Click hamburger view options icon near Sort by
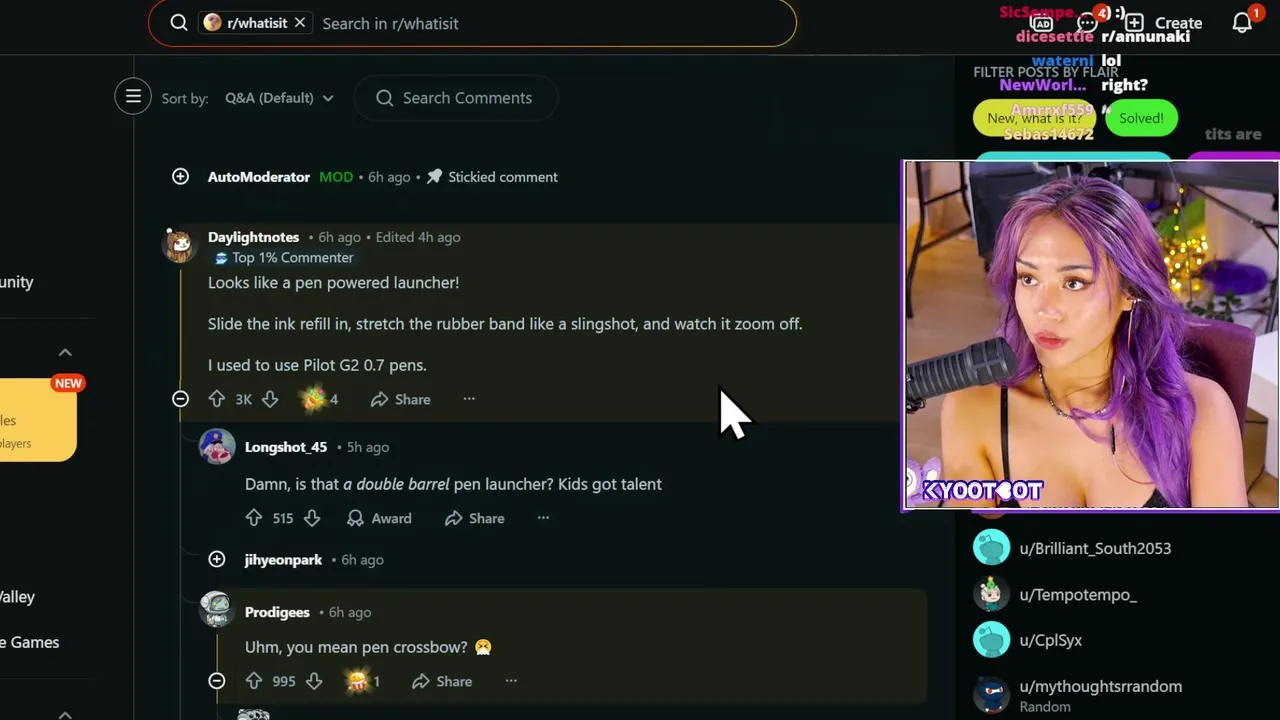This screenshot has height=720, width=1280. pyautogui.click(x=133, y=97)
